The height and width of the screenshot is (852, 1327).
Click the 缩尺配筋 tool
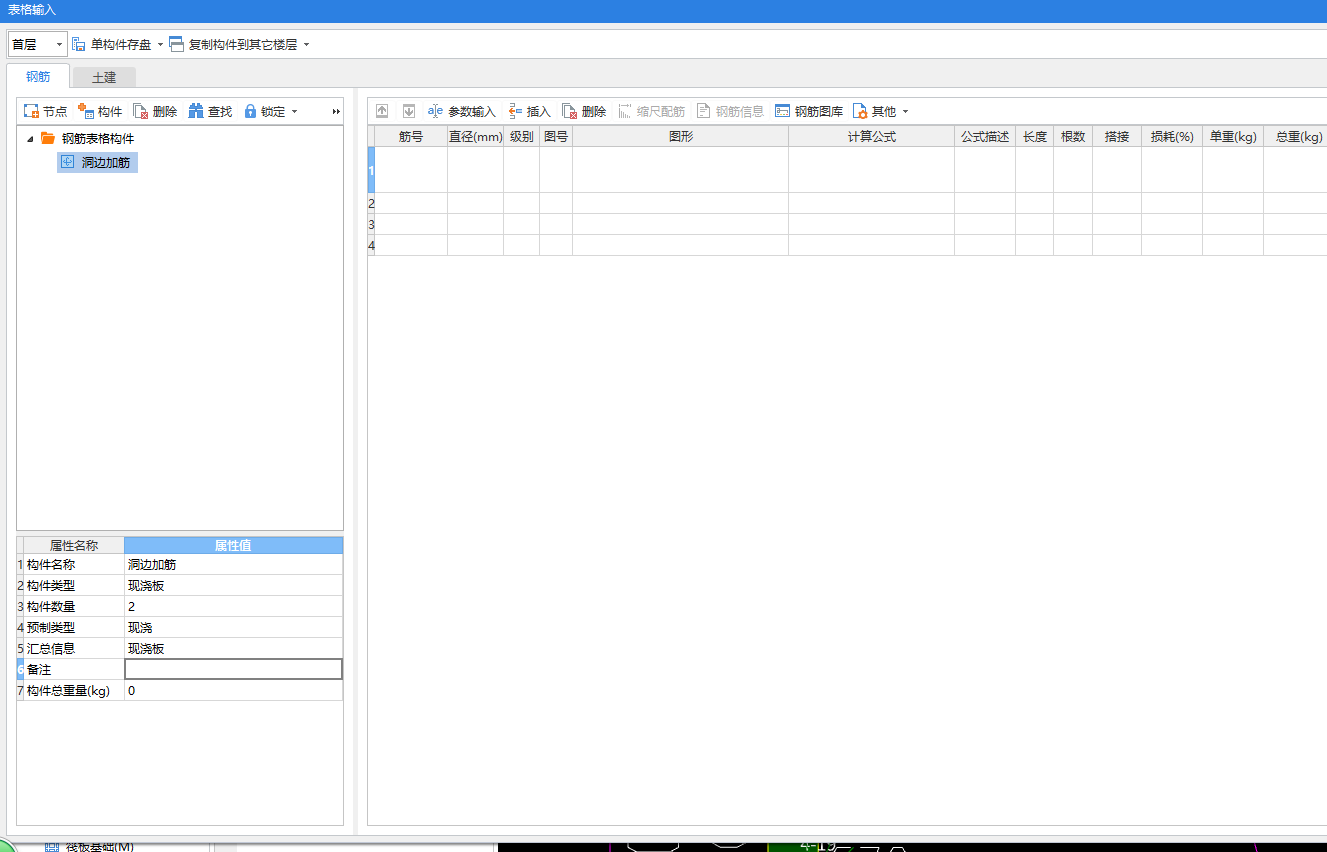coord(651,111)
